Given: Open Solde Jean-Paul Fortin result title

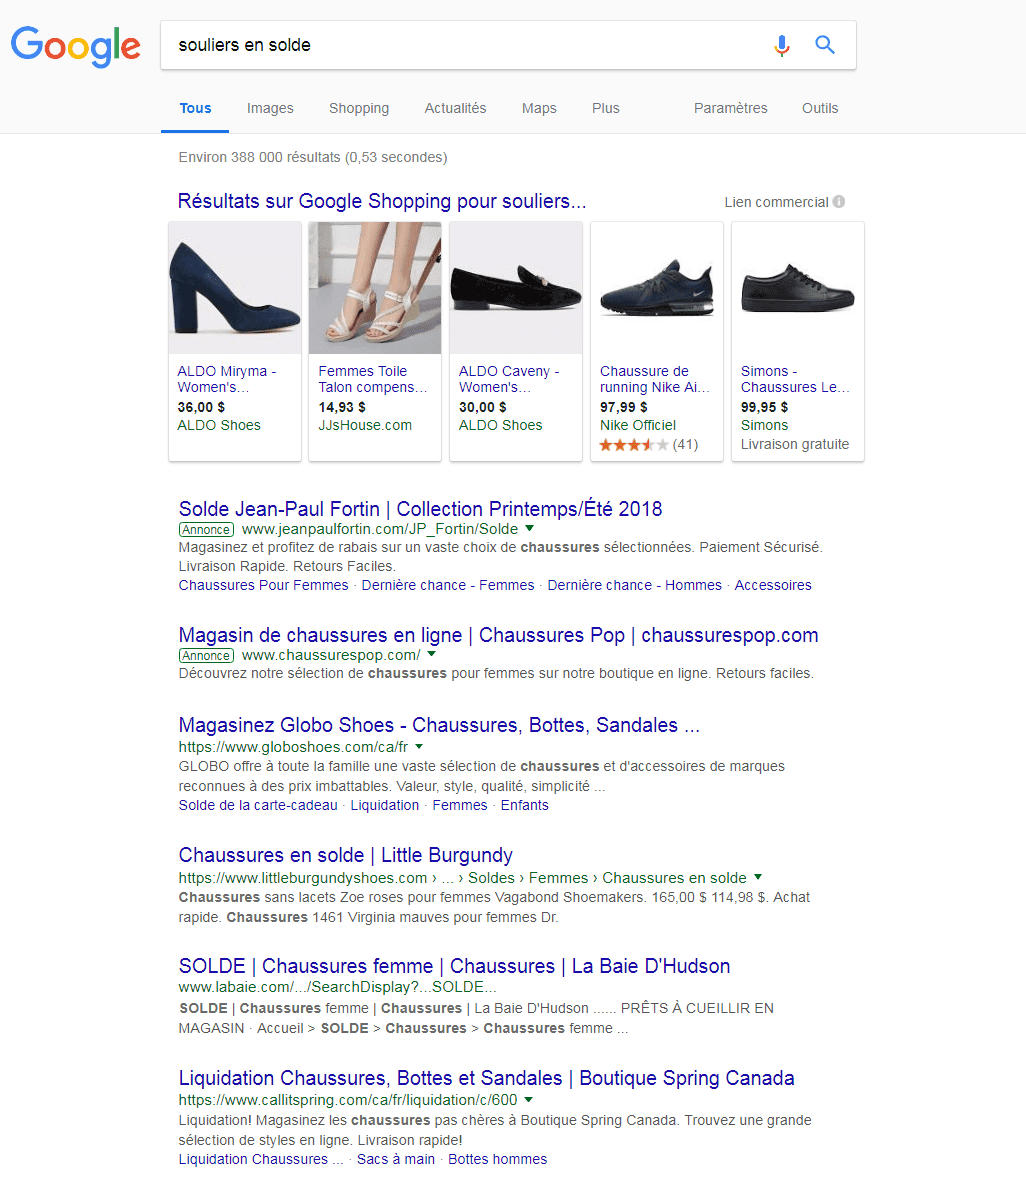Looking at the screenshot, I should pos(420,508).
